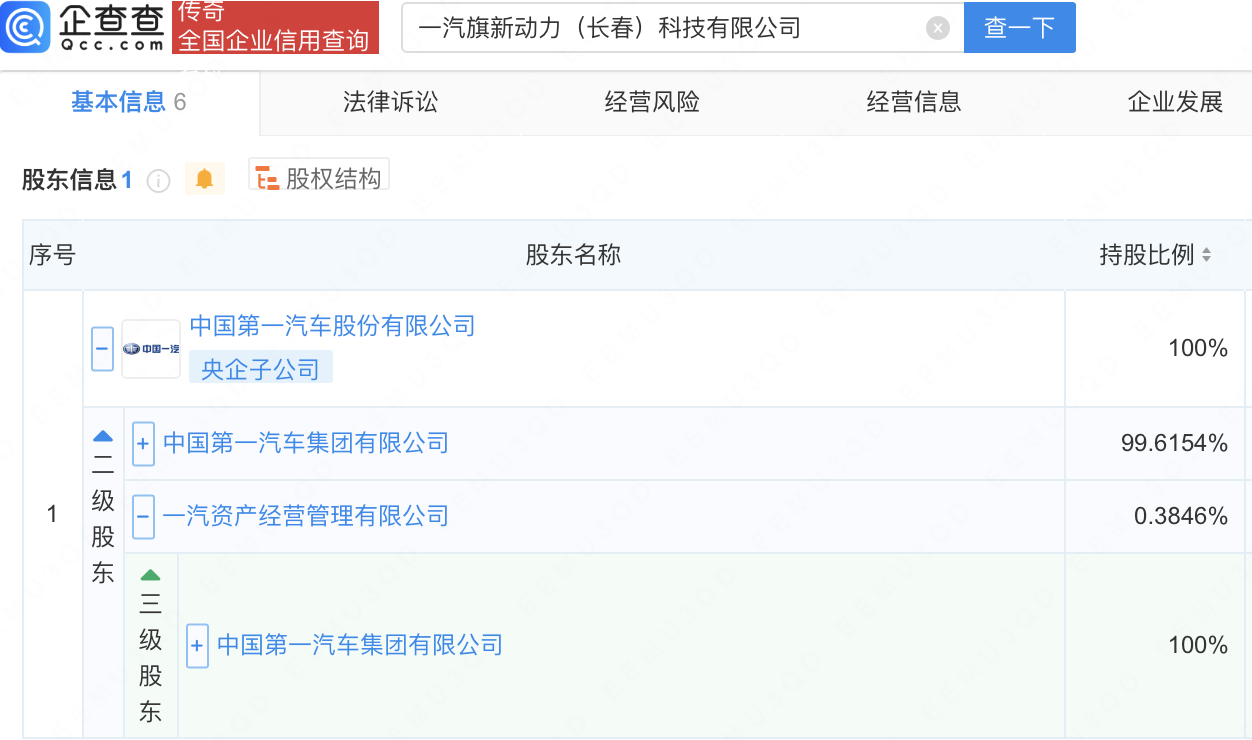Open 中国第一汽车集团有限公司 link with 99.6154%
The height and width of the screenshot is (740, 1252).
click(x=306, y=442)
